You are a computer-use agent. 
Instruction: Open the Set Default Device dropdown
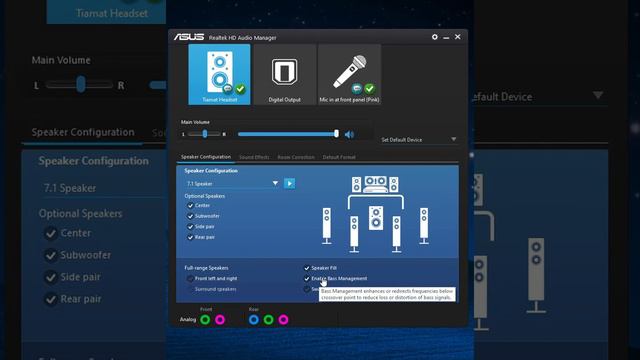(x=418, y=140)
